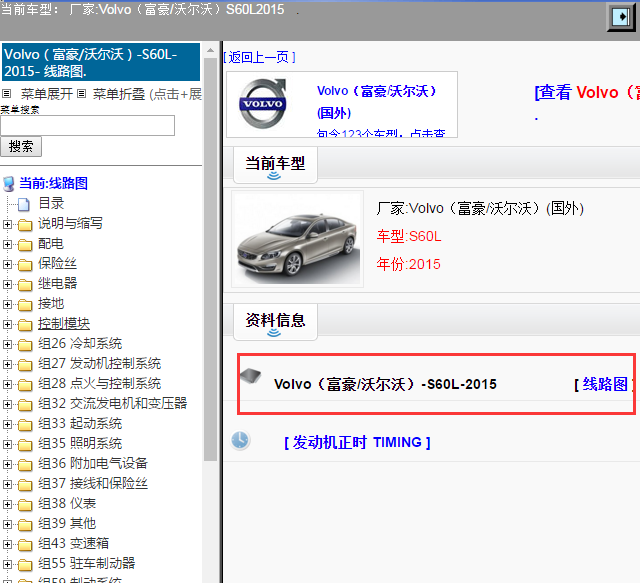Click the folder icon for 组32 交流发电机和变压器

coord(25,405)
